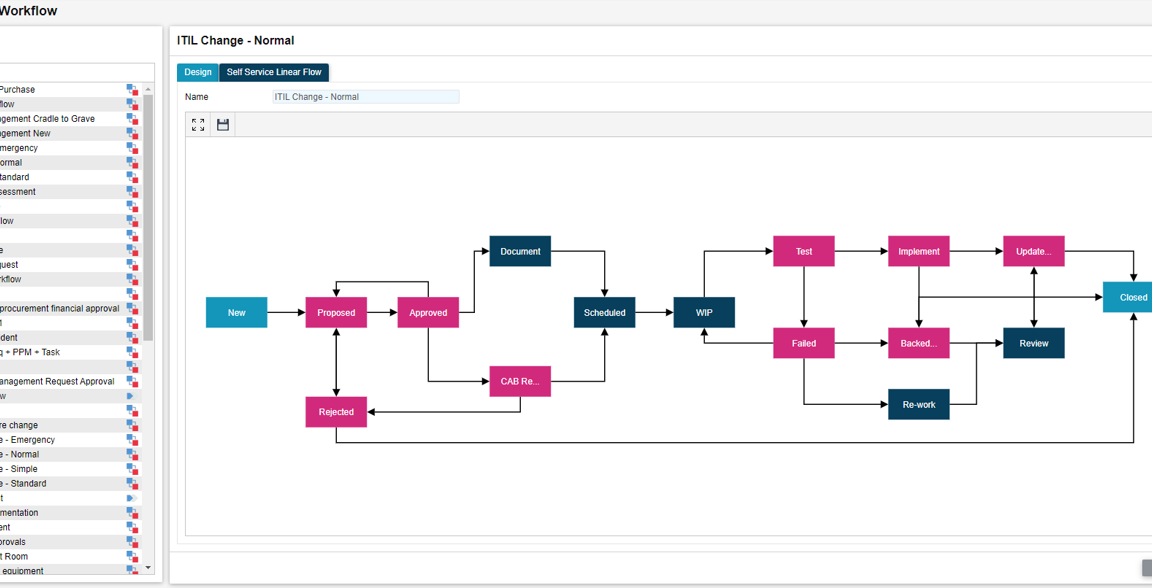Screen dimensions: 1152x588
Task: Click the copy icon in the Purchase row
Action: [132, 90]
